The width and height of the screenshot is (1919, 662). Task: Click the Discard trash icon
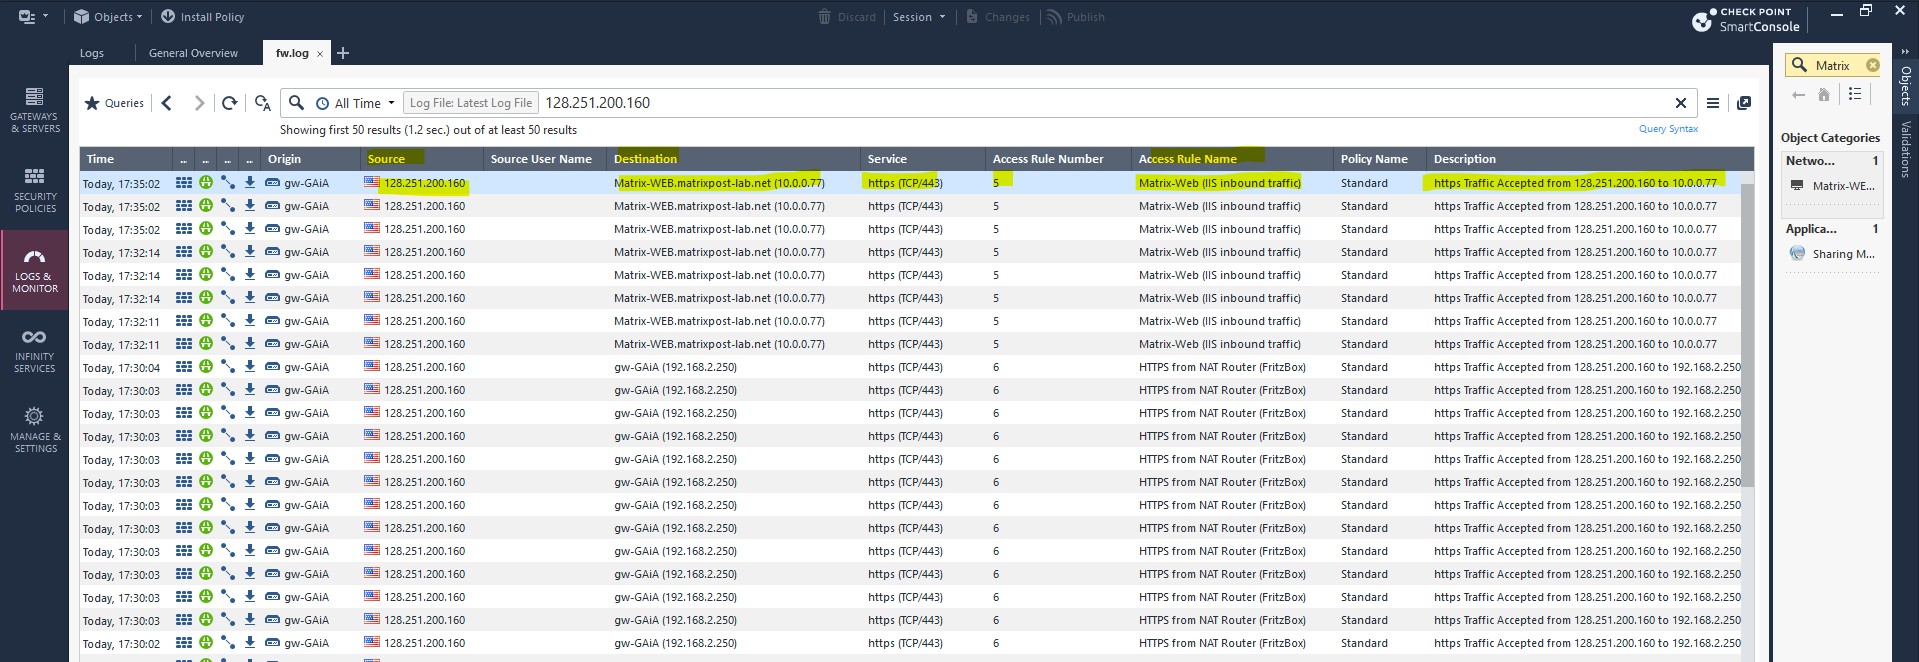click(x=825, y=17)
